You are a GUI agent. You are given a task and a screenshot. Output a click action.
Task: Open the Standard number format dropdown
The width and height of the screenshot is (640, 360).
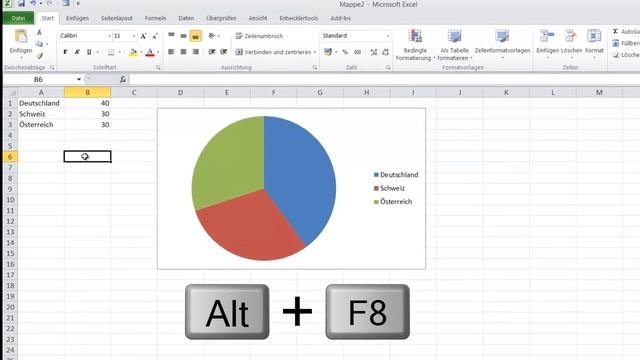point(387,36)
